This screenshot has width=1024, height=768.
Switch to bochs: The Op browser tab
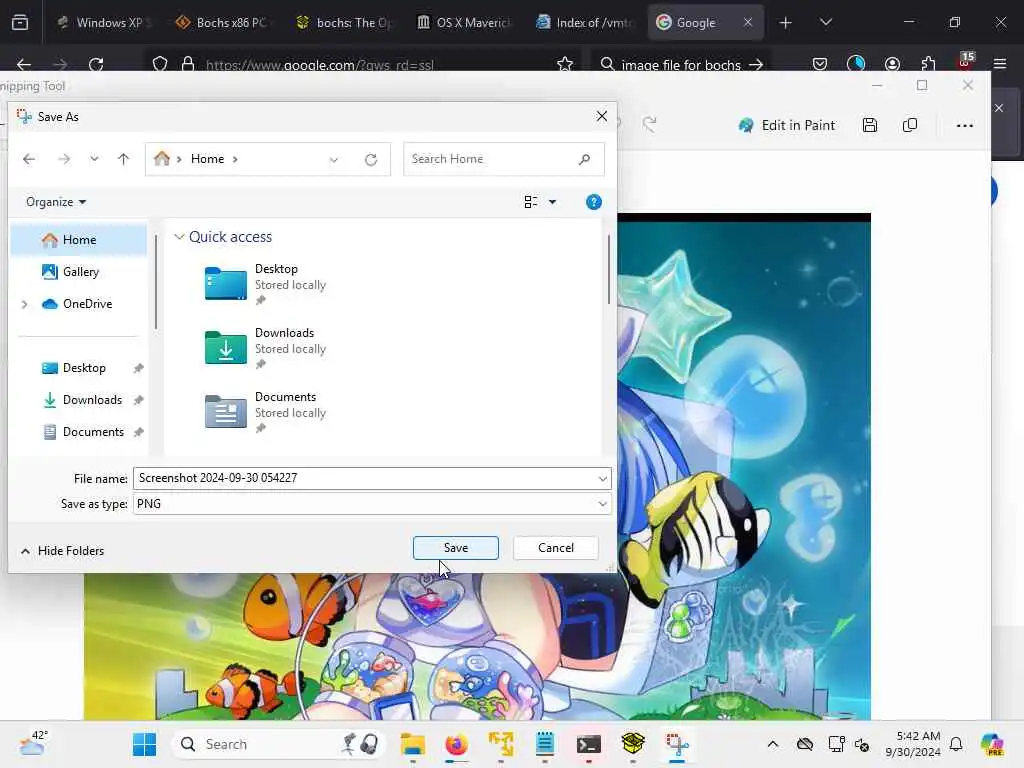(x=345, y=22)
